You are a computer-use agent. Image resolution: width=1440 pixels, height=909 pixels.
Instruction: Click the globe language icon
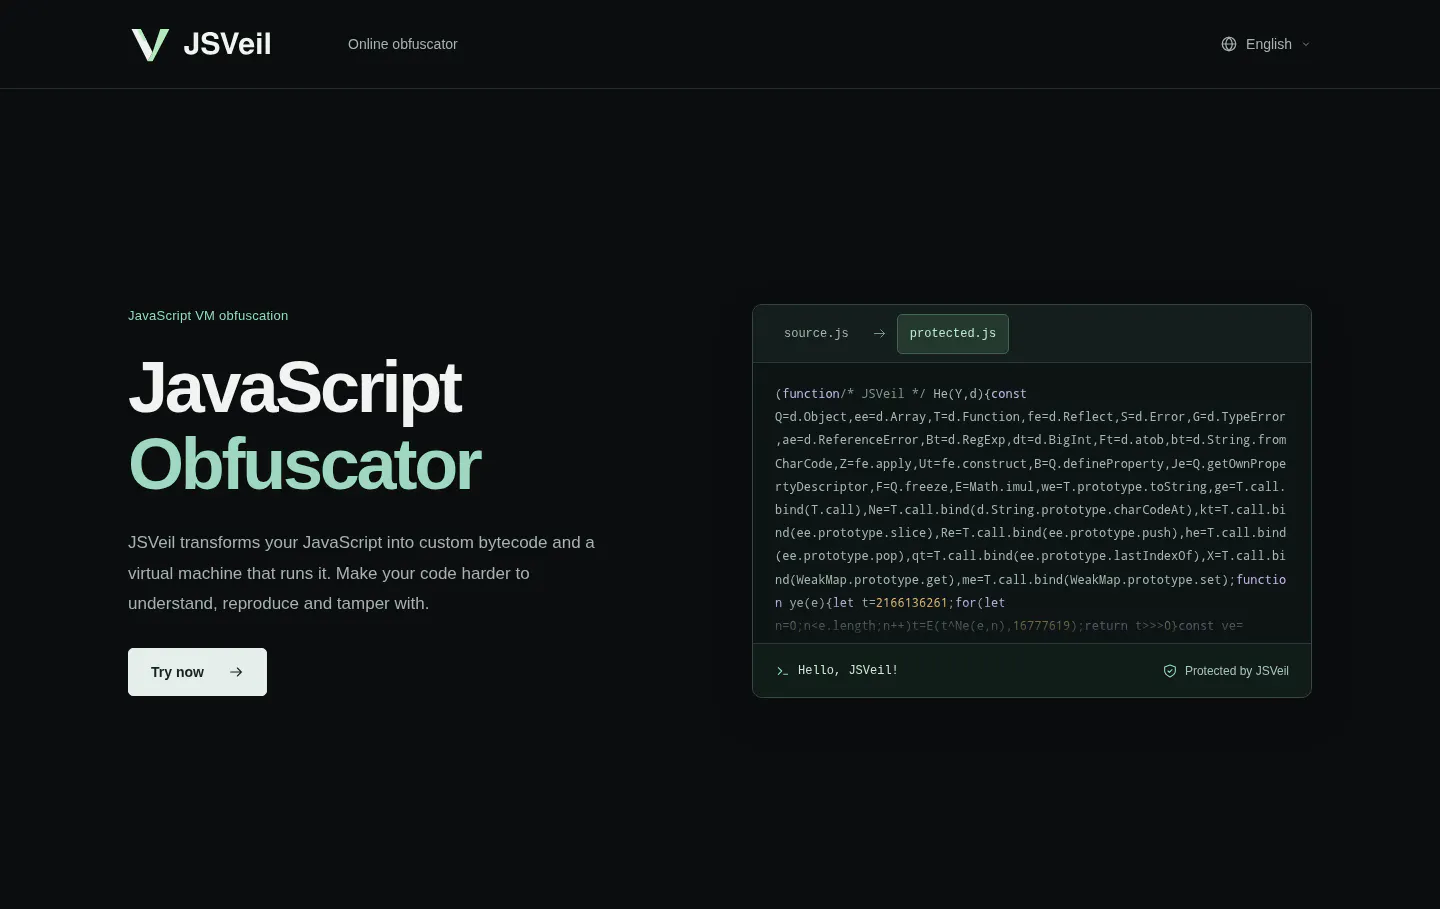[x=1229, y=44]
